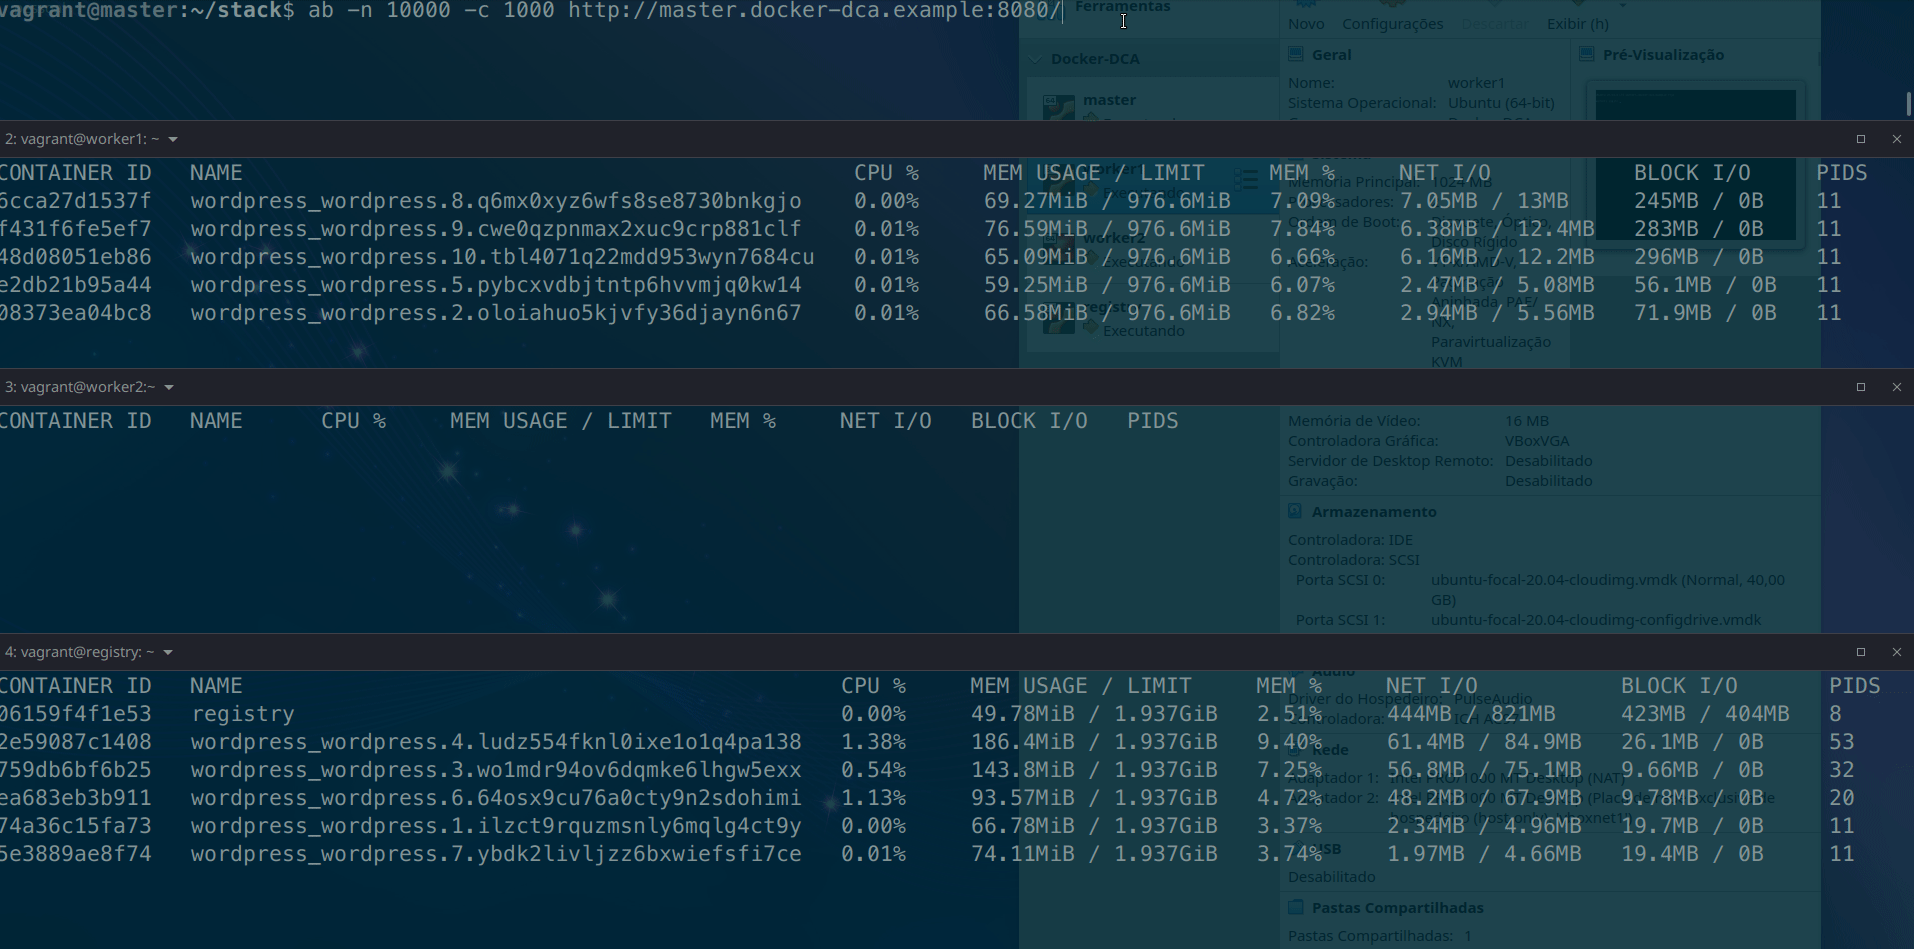
Task: Select the '4: vagrant@registry: ~' title text
Action: 79,652
